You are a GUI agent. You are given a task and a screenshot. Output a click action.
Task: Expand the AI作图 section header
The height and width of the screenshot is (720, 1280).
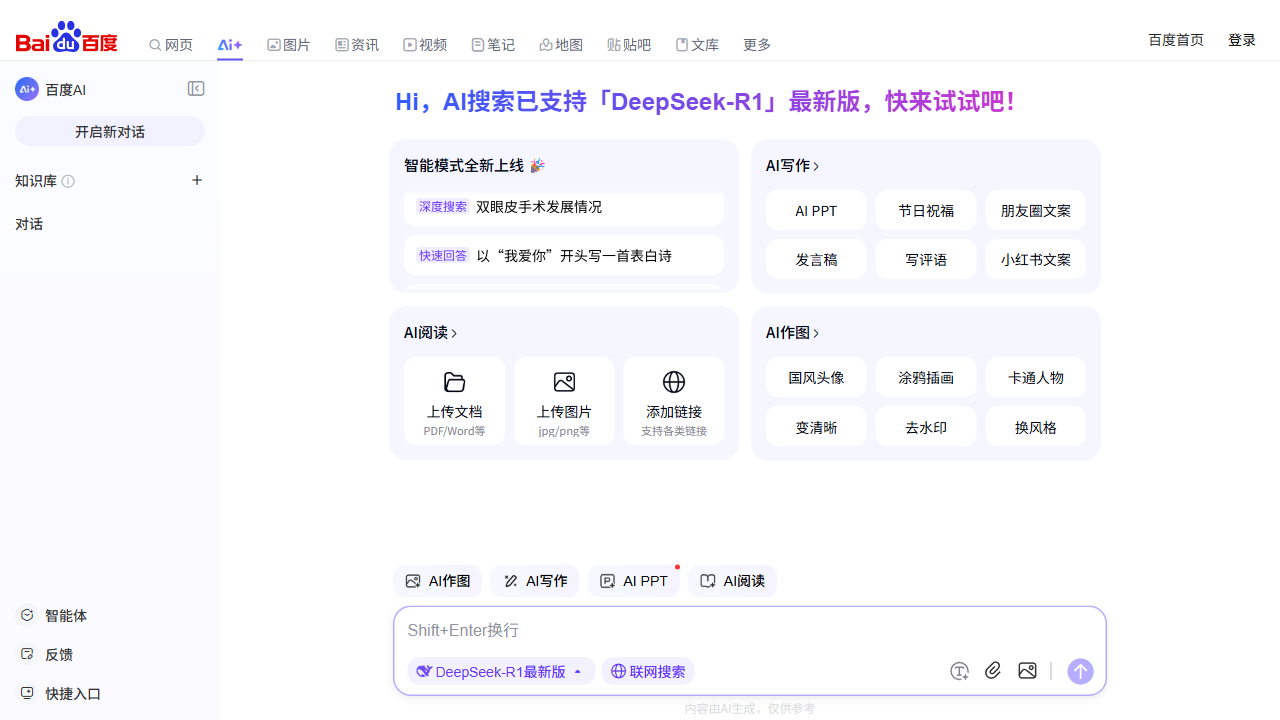point(792,333)
